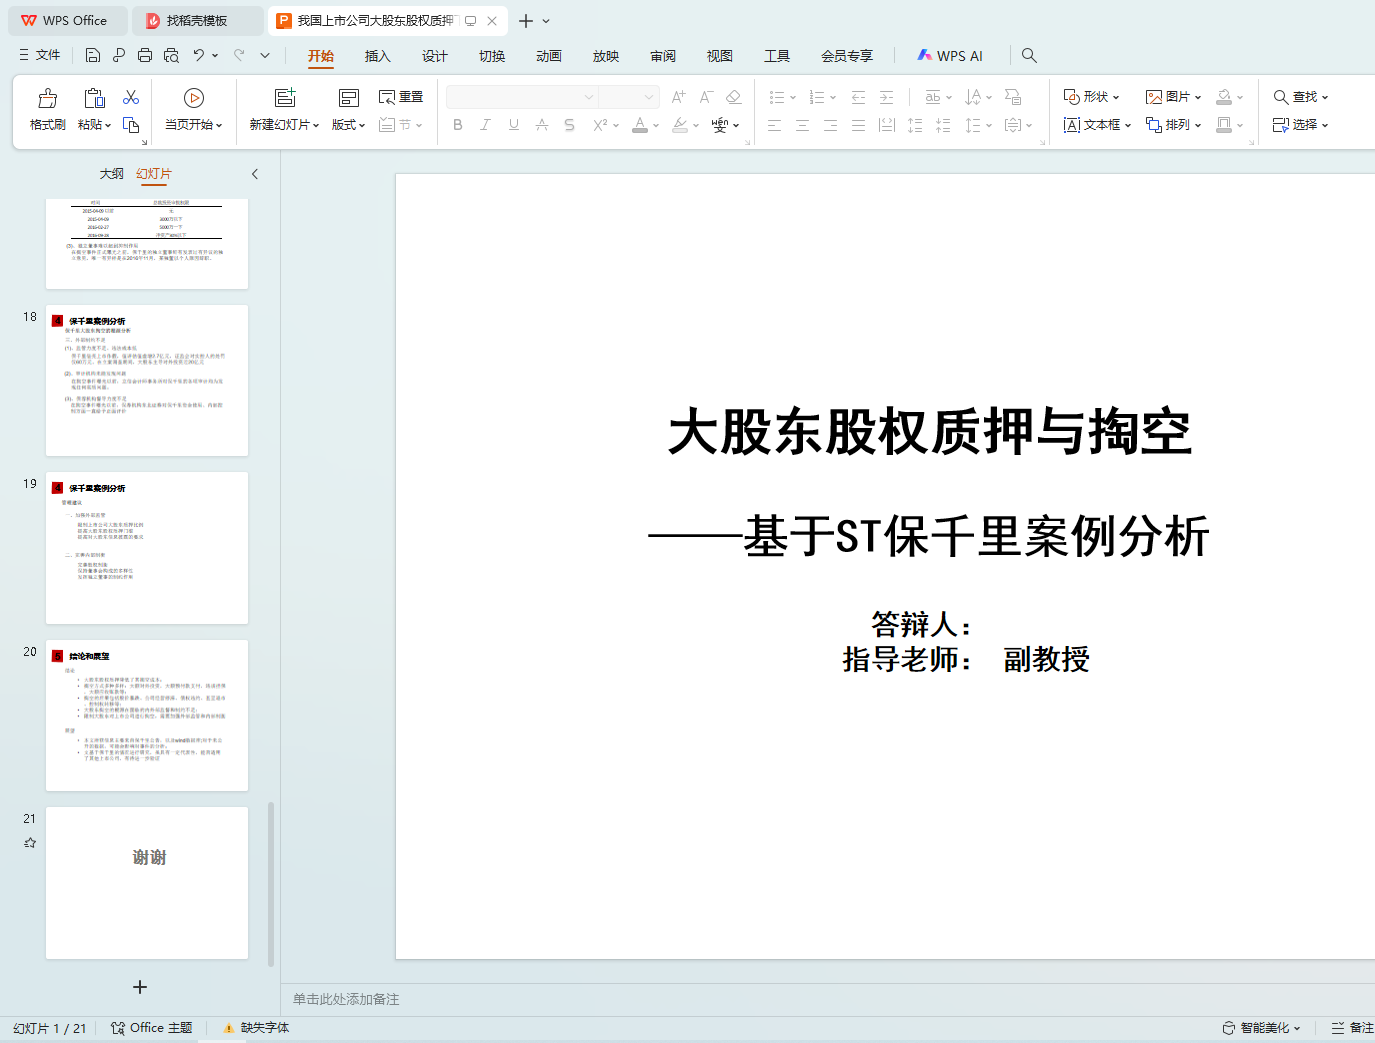This screenshot has height=1043, width=1375.
Task: Open the font size combo box
Action: coord(628,97)
